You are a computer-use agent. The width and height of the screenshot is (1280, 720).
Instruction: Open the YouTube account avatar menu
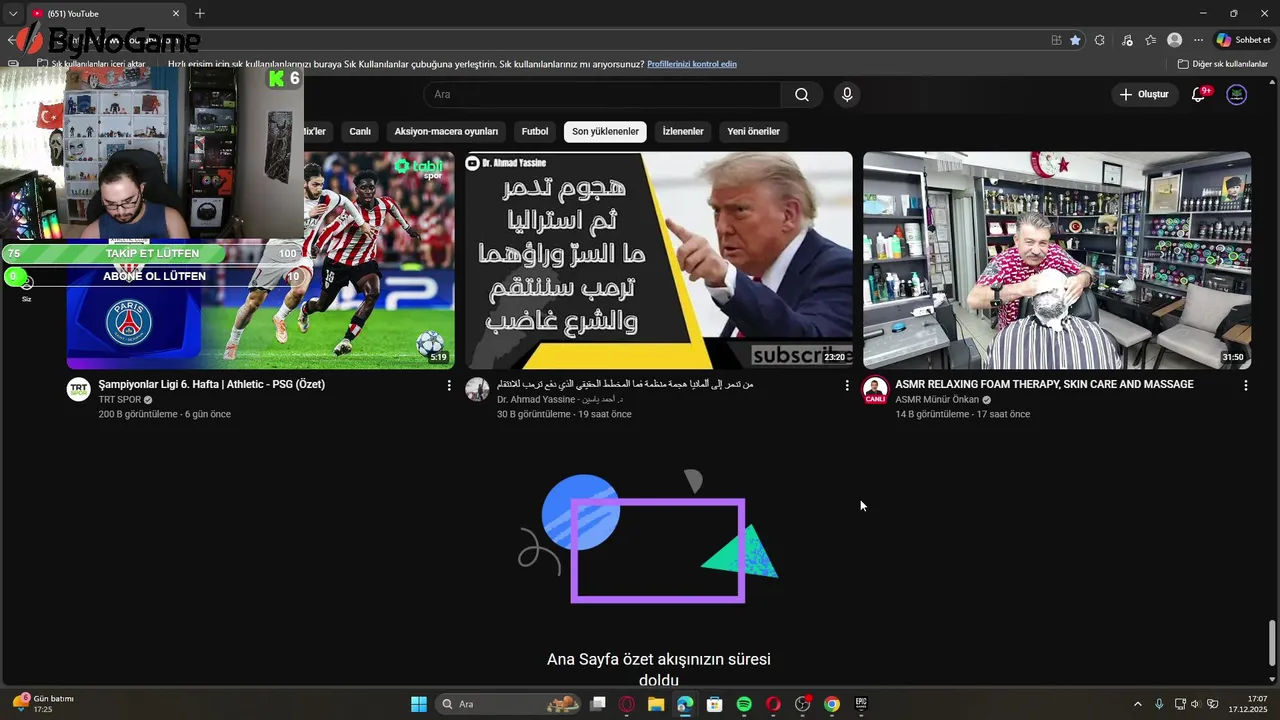pos(1237,95)
